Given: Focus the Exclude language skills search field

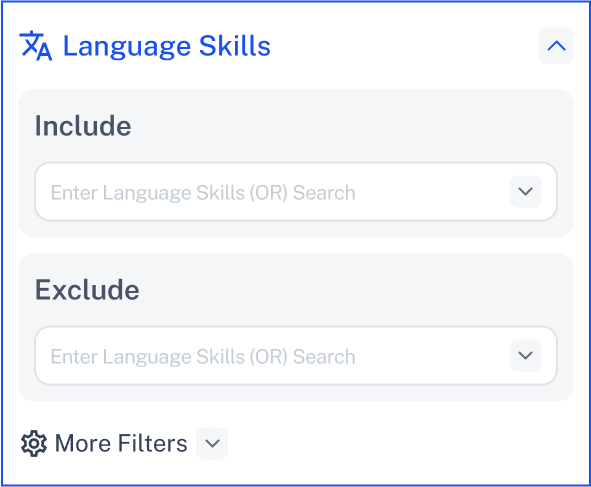Looking at the screenshot, I should click(x=296, y=355).
